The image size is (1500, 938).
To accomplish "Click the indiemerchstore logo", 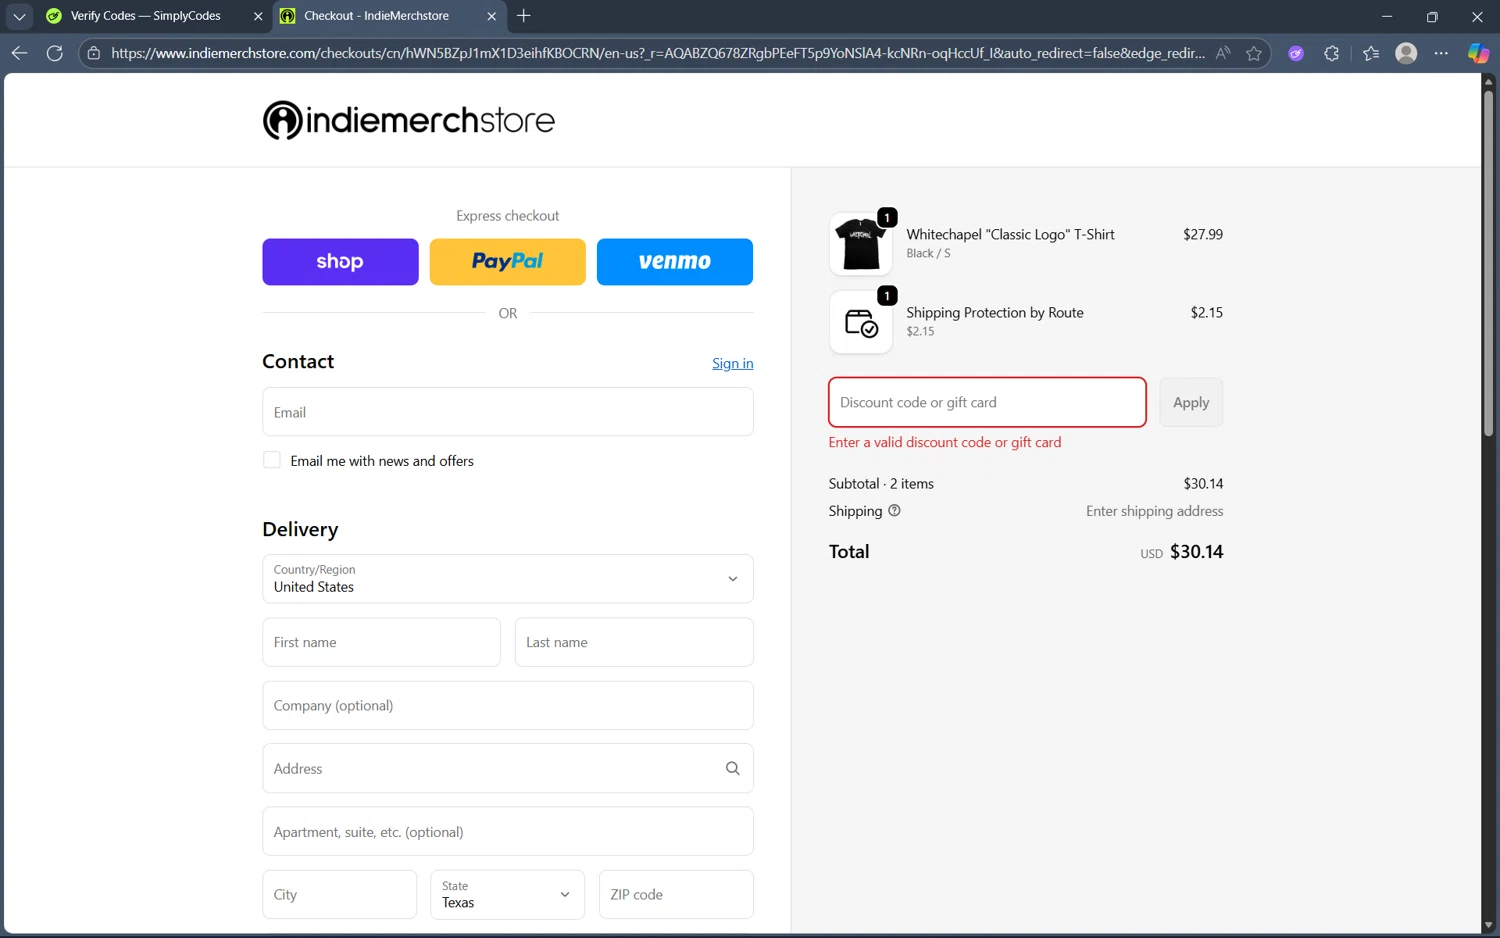I will pyautogui.click(x=408, y=120).
